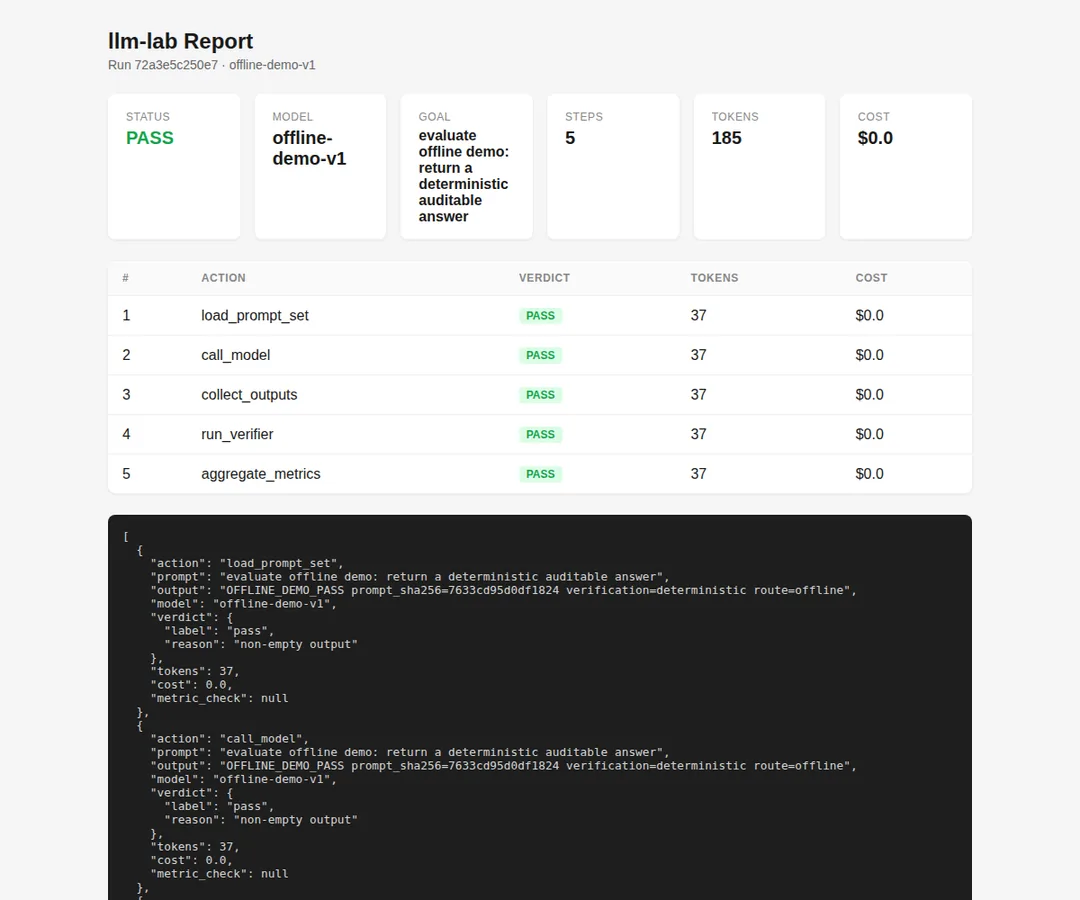Click the PASS badge in the run_verifier row
The image size is (1080, 900).
pos(541,435)
